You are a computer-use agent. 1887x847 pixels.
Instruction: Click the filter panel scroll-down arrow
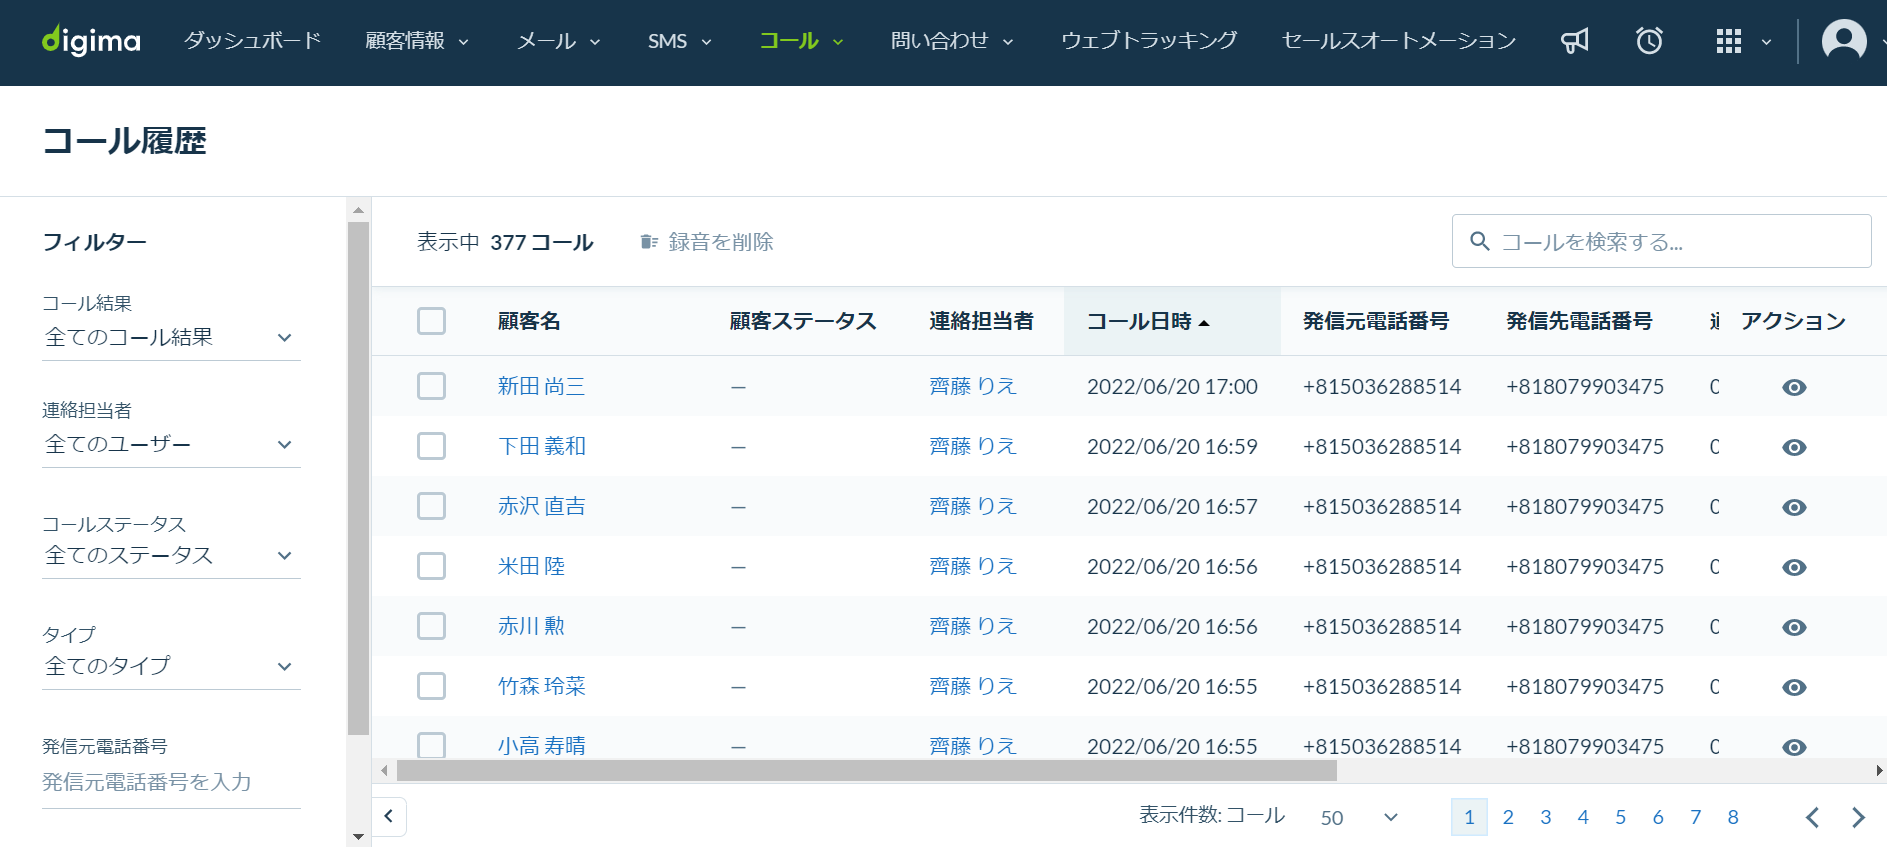359,836
